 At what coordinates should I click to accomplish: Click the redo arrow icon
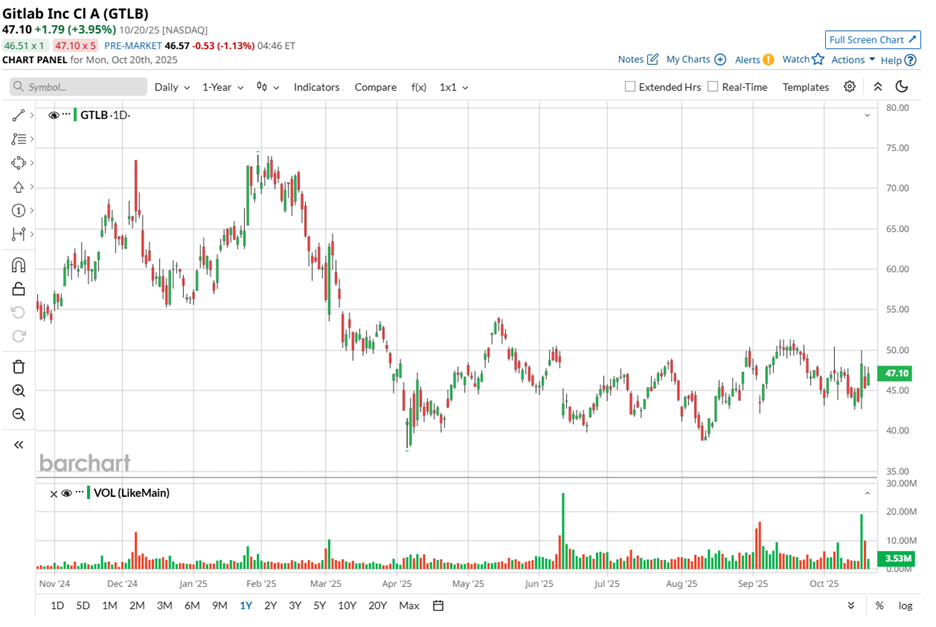click(19, 336)
